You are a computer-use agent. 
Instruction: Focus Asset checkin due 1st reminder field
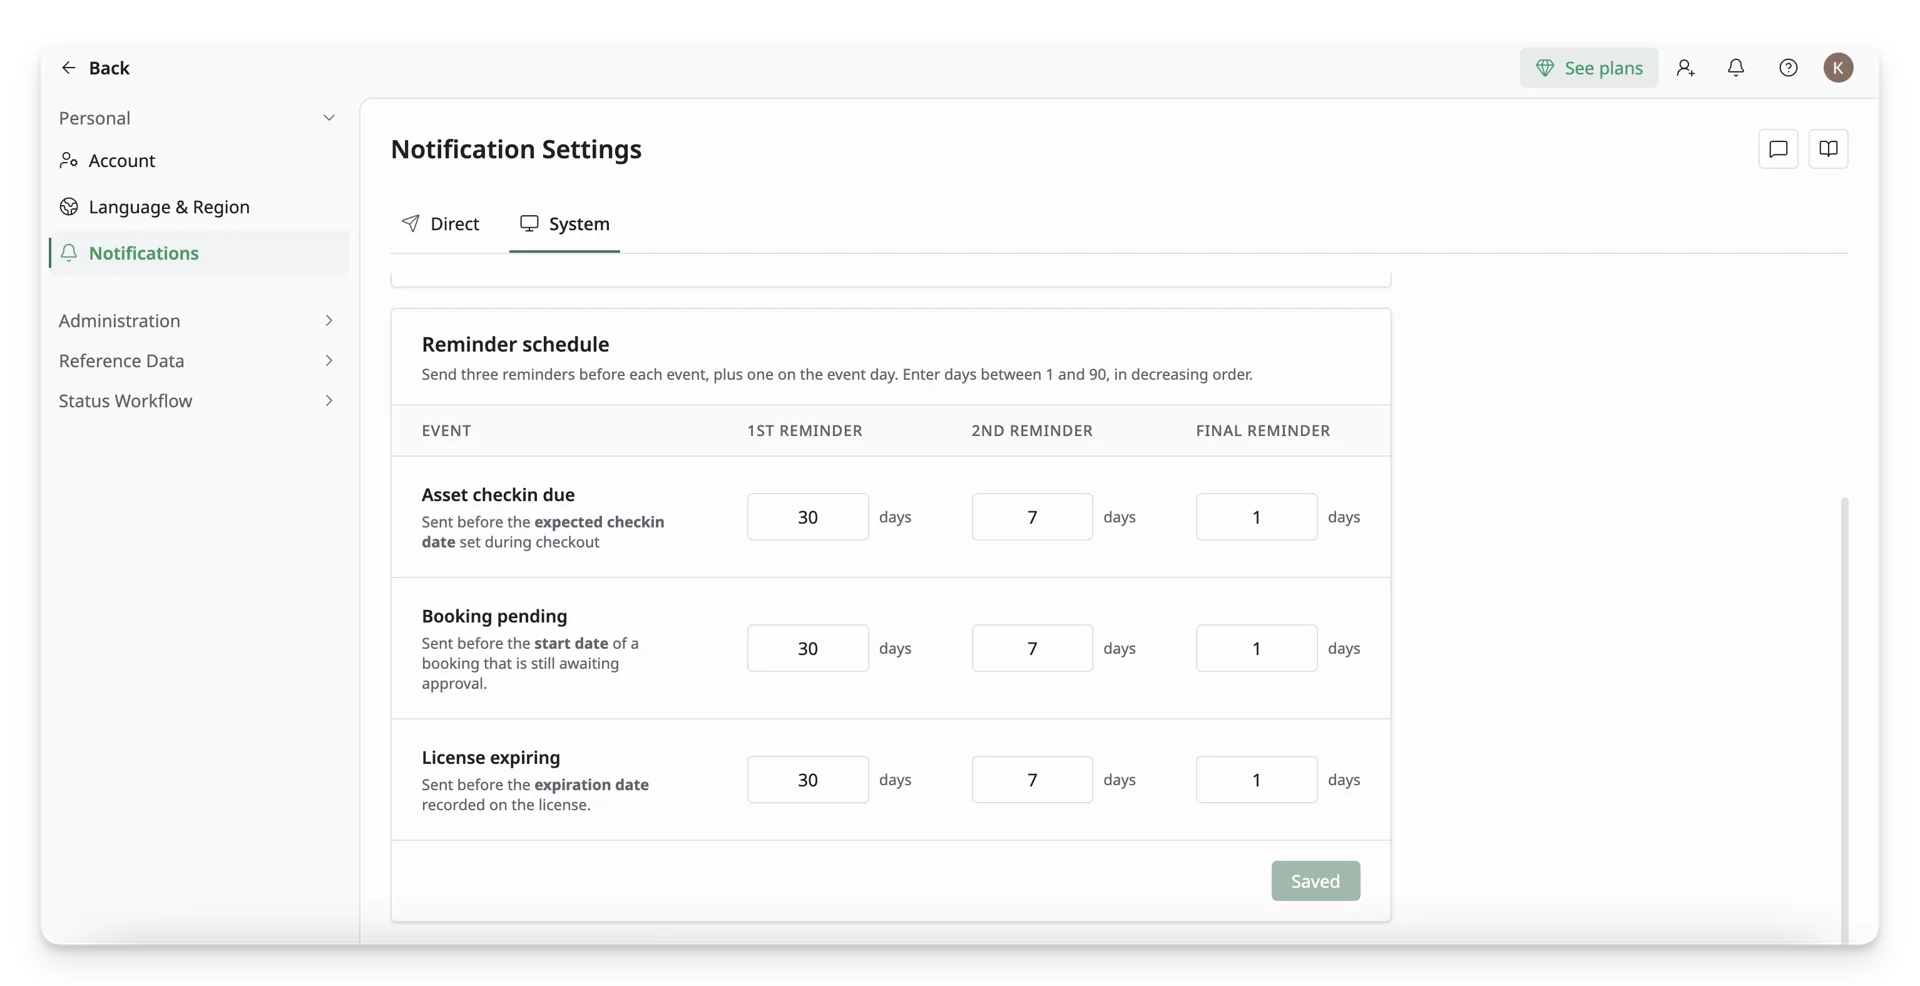(x=807, y=517)
